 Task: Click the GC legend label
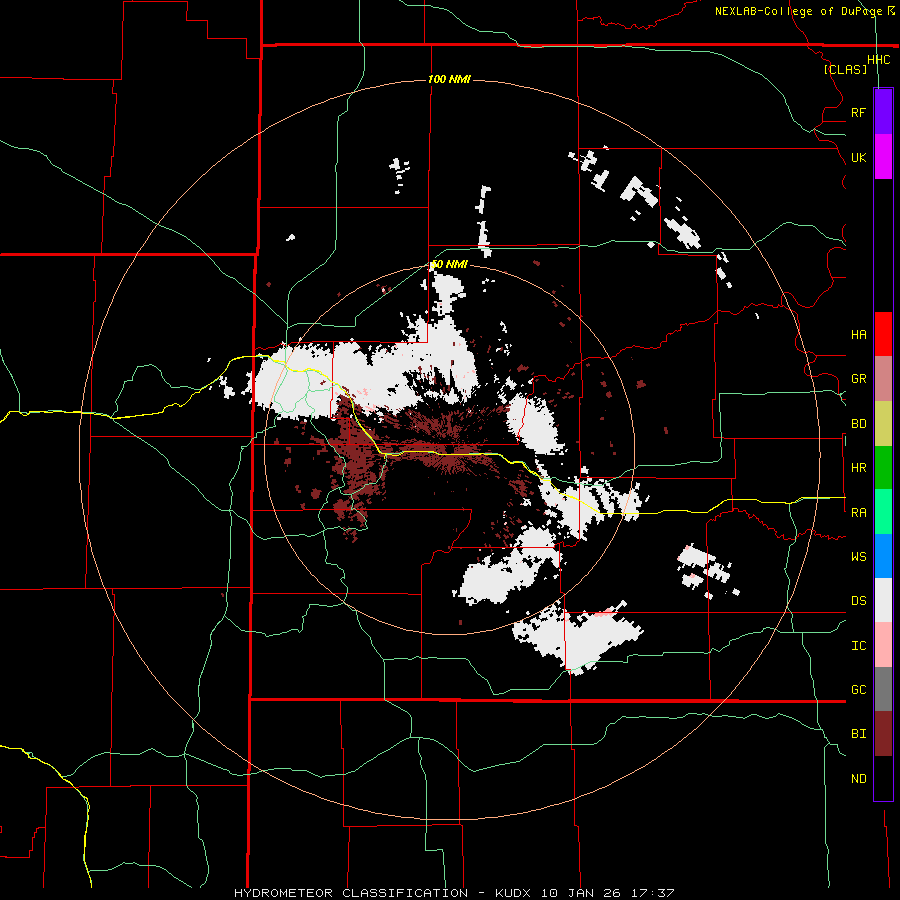coord(858,690)
